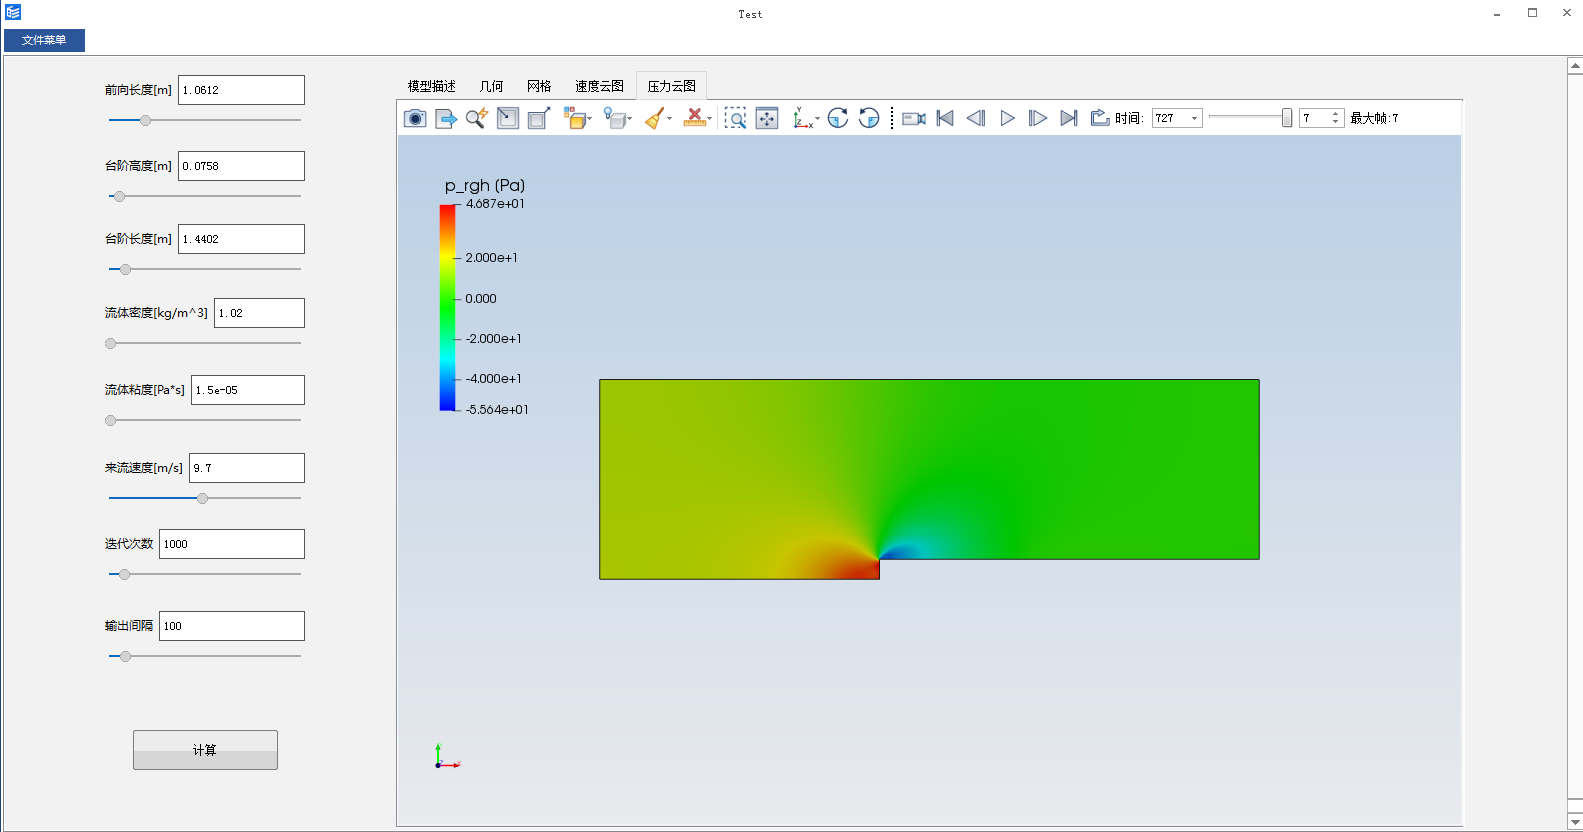The image size is (1583, 832).
Task: Select the 压力云图 tab
Action: 671,86
